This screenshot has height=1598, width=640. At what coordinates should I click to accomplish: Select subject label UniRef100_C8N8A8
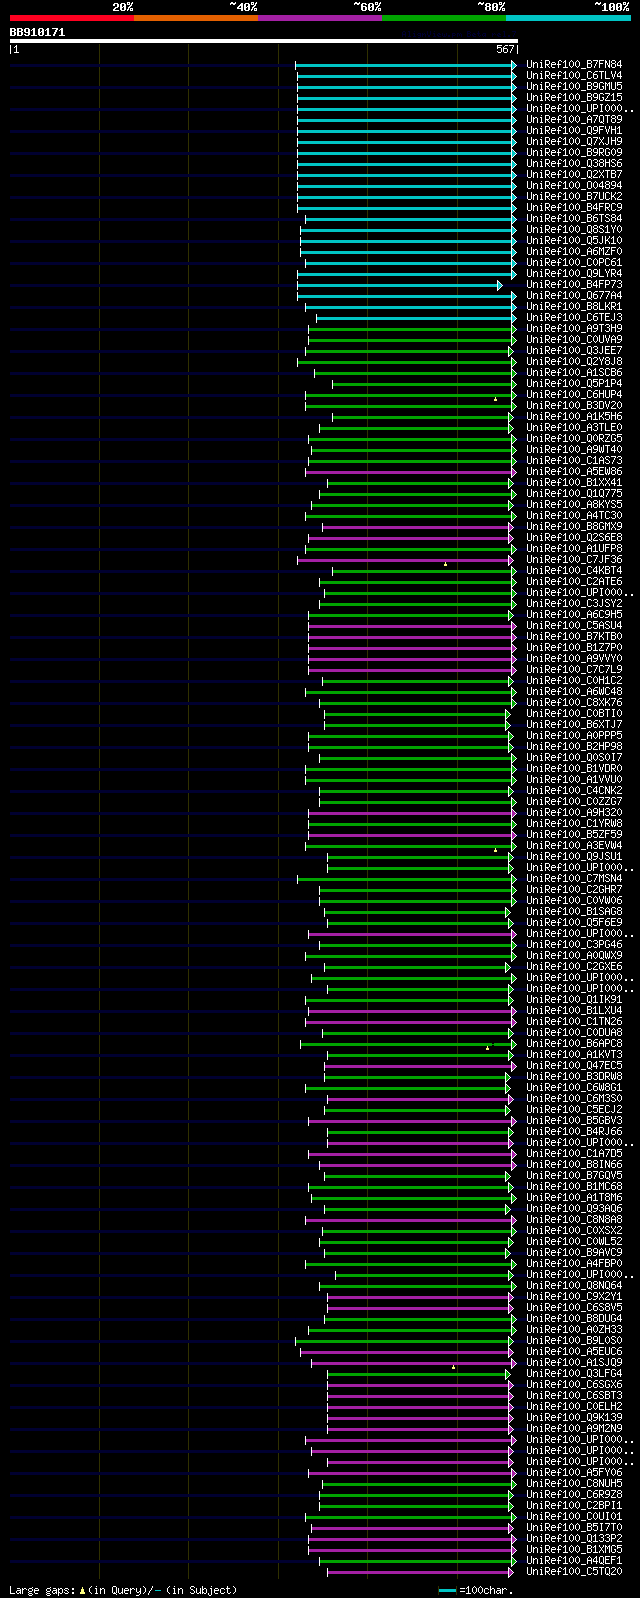574,1219
